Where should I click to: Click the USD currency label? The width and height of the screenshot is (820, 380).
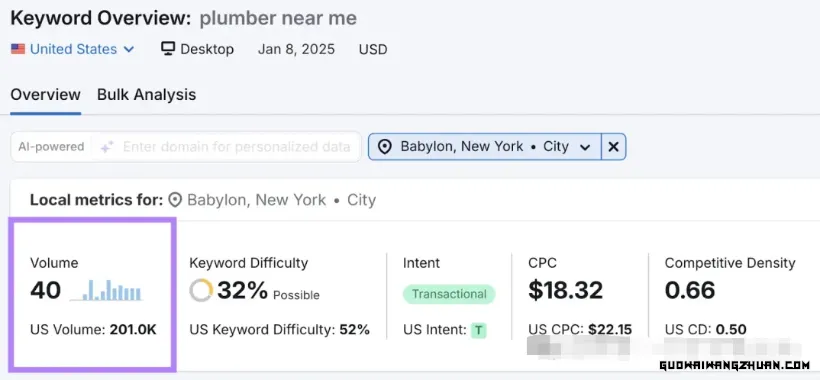pyautogui.click(x=373, y=50)
